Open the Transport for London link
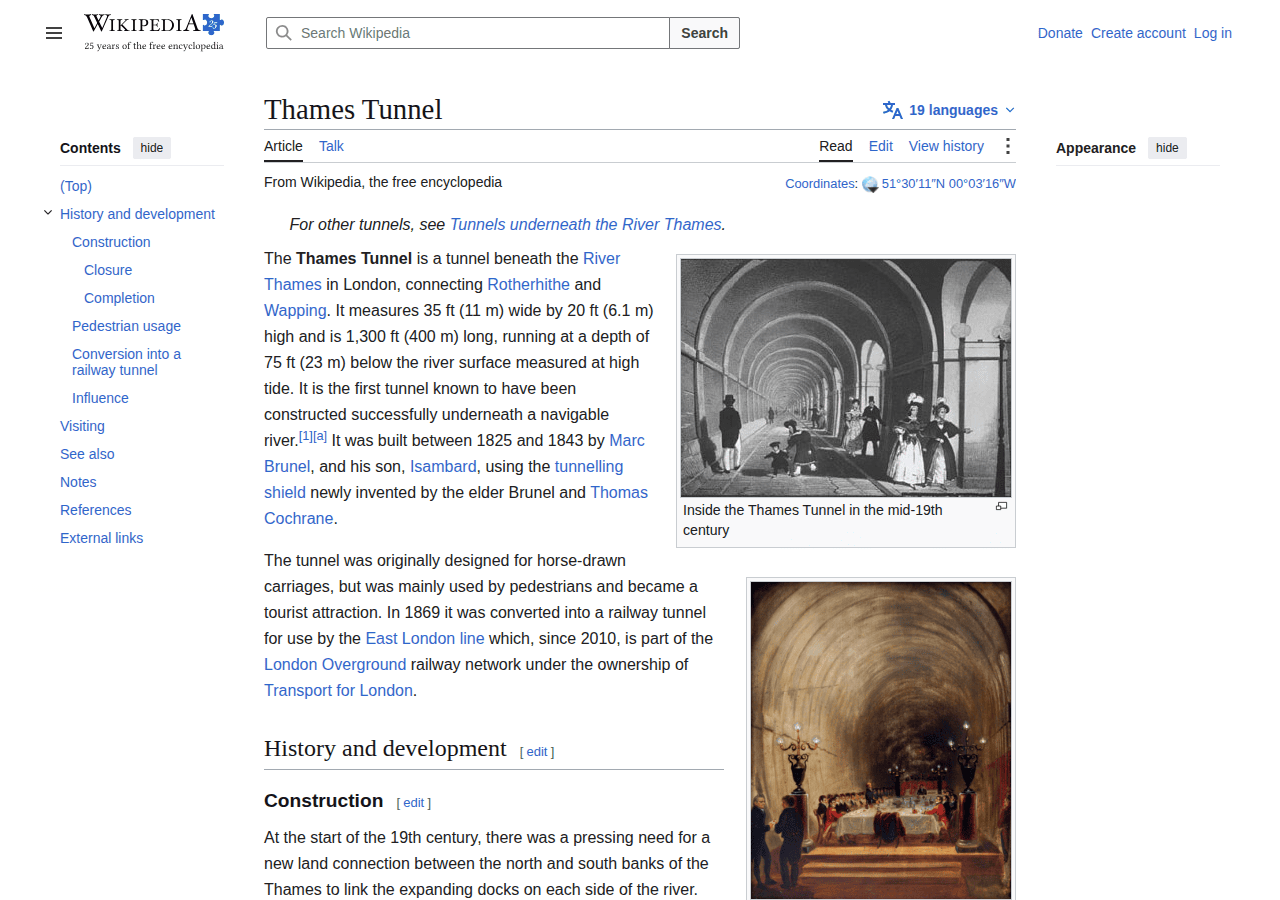This screenshot has height=900, width=1280. click(338, 690)
